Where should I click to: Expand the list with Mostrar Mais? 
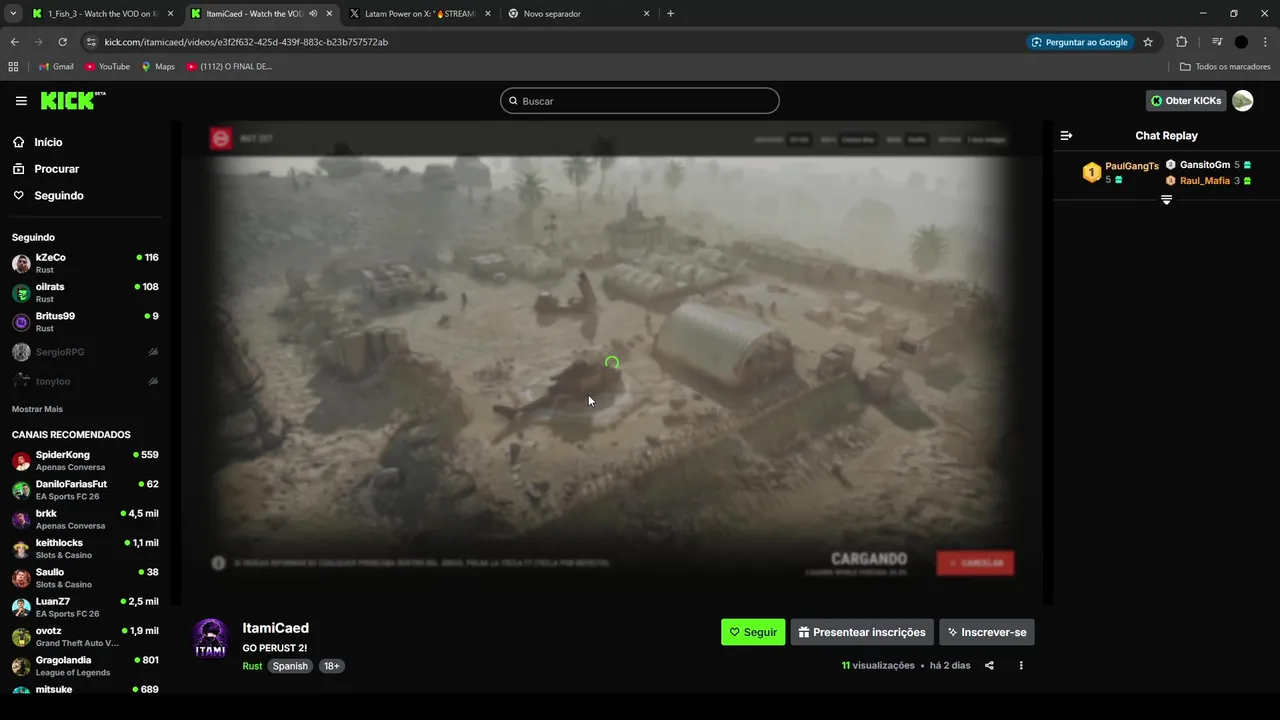37,409
